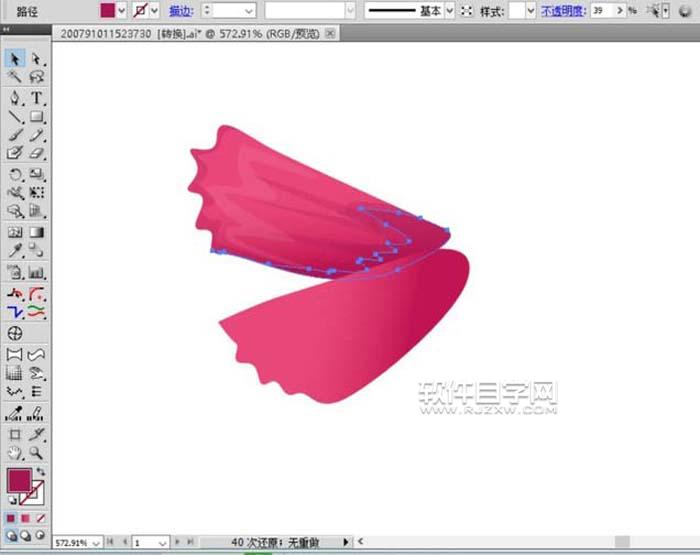Select the Hand tool
Viewport: 700px width, 555px height.
click(15, 454)
